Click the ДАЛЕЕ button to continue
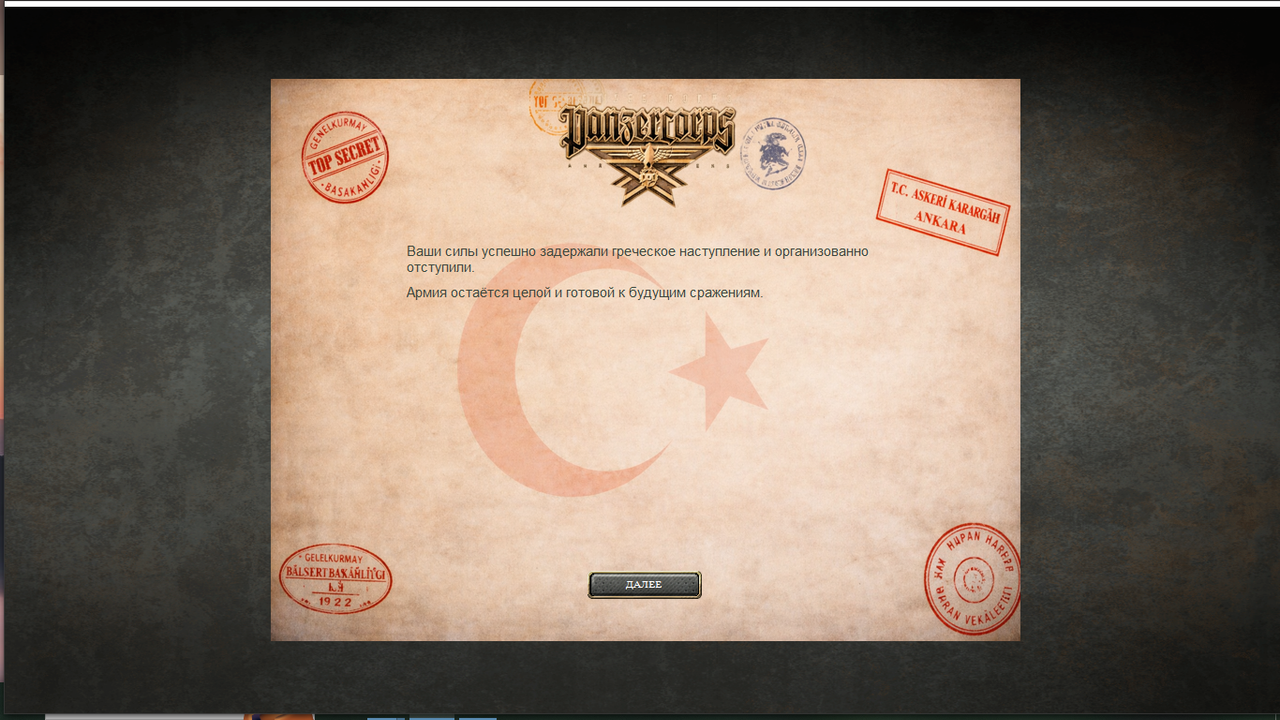1280x720 pixels. point(644,585)
